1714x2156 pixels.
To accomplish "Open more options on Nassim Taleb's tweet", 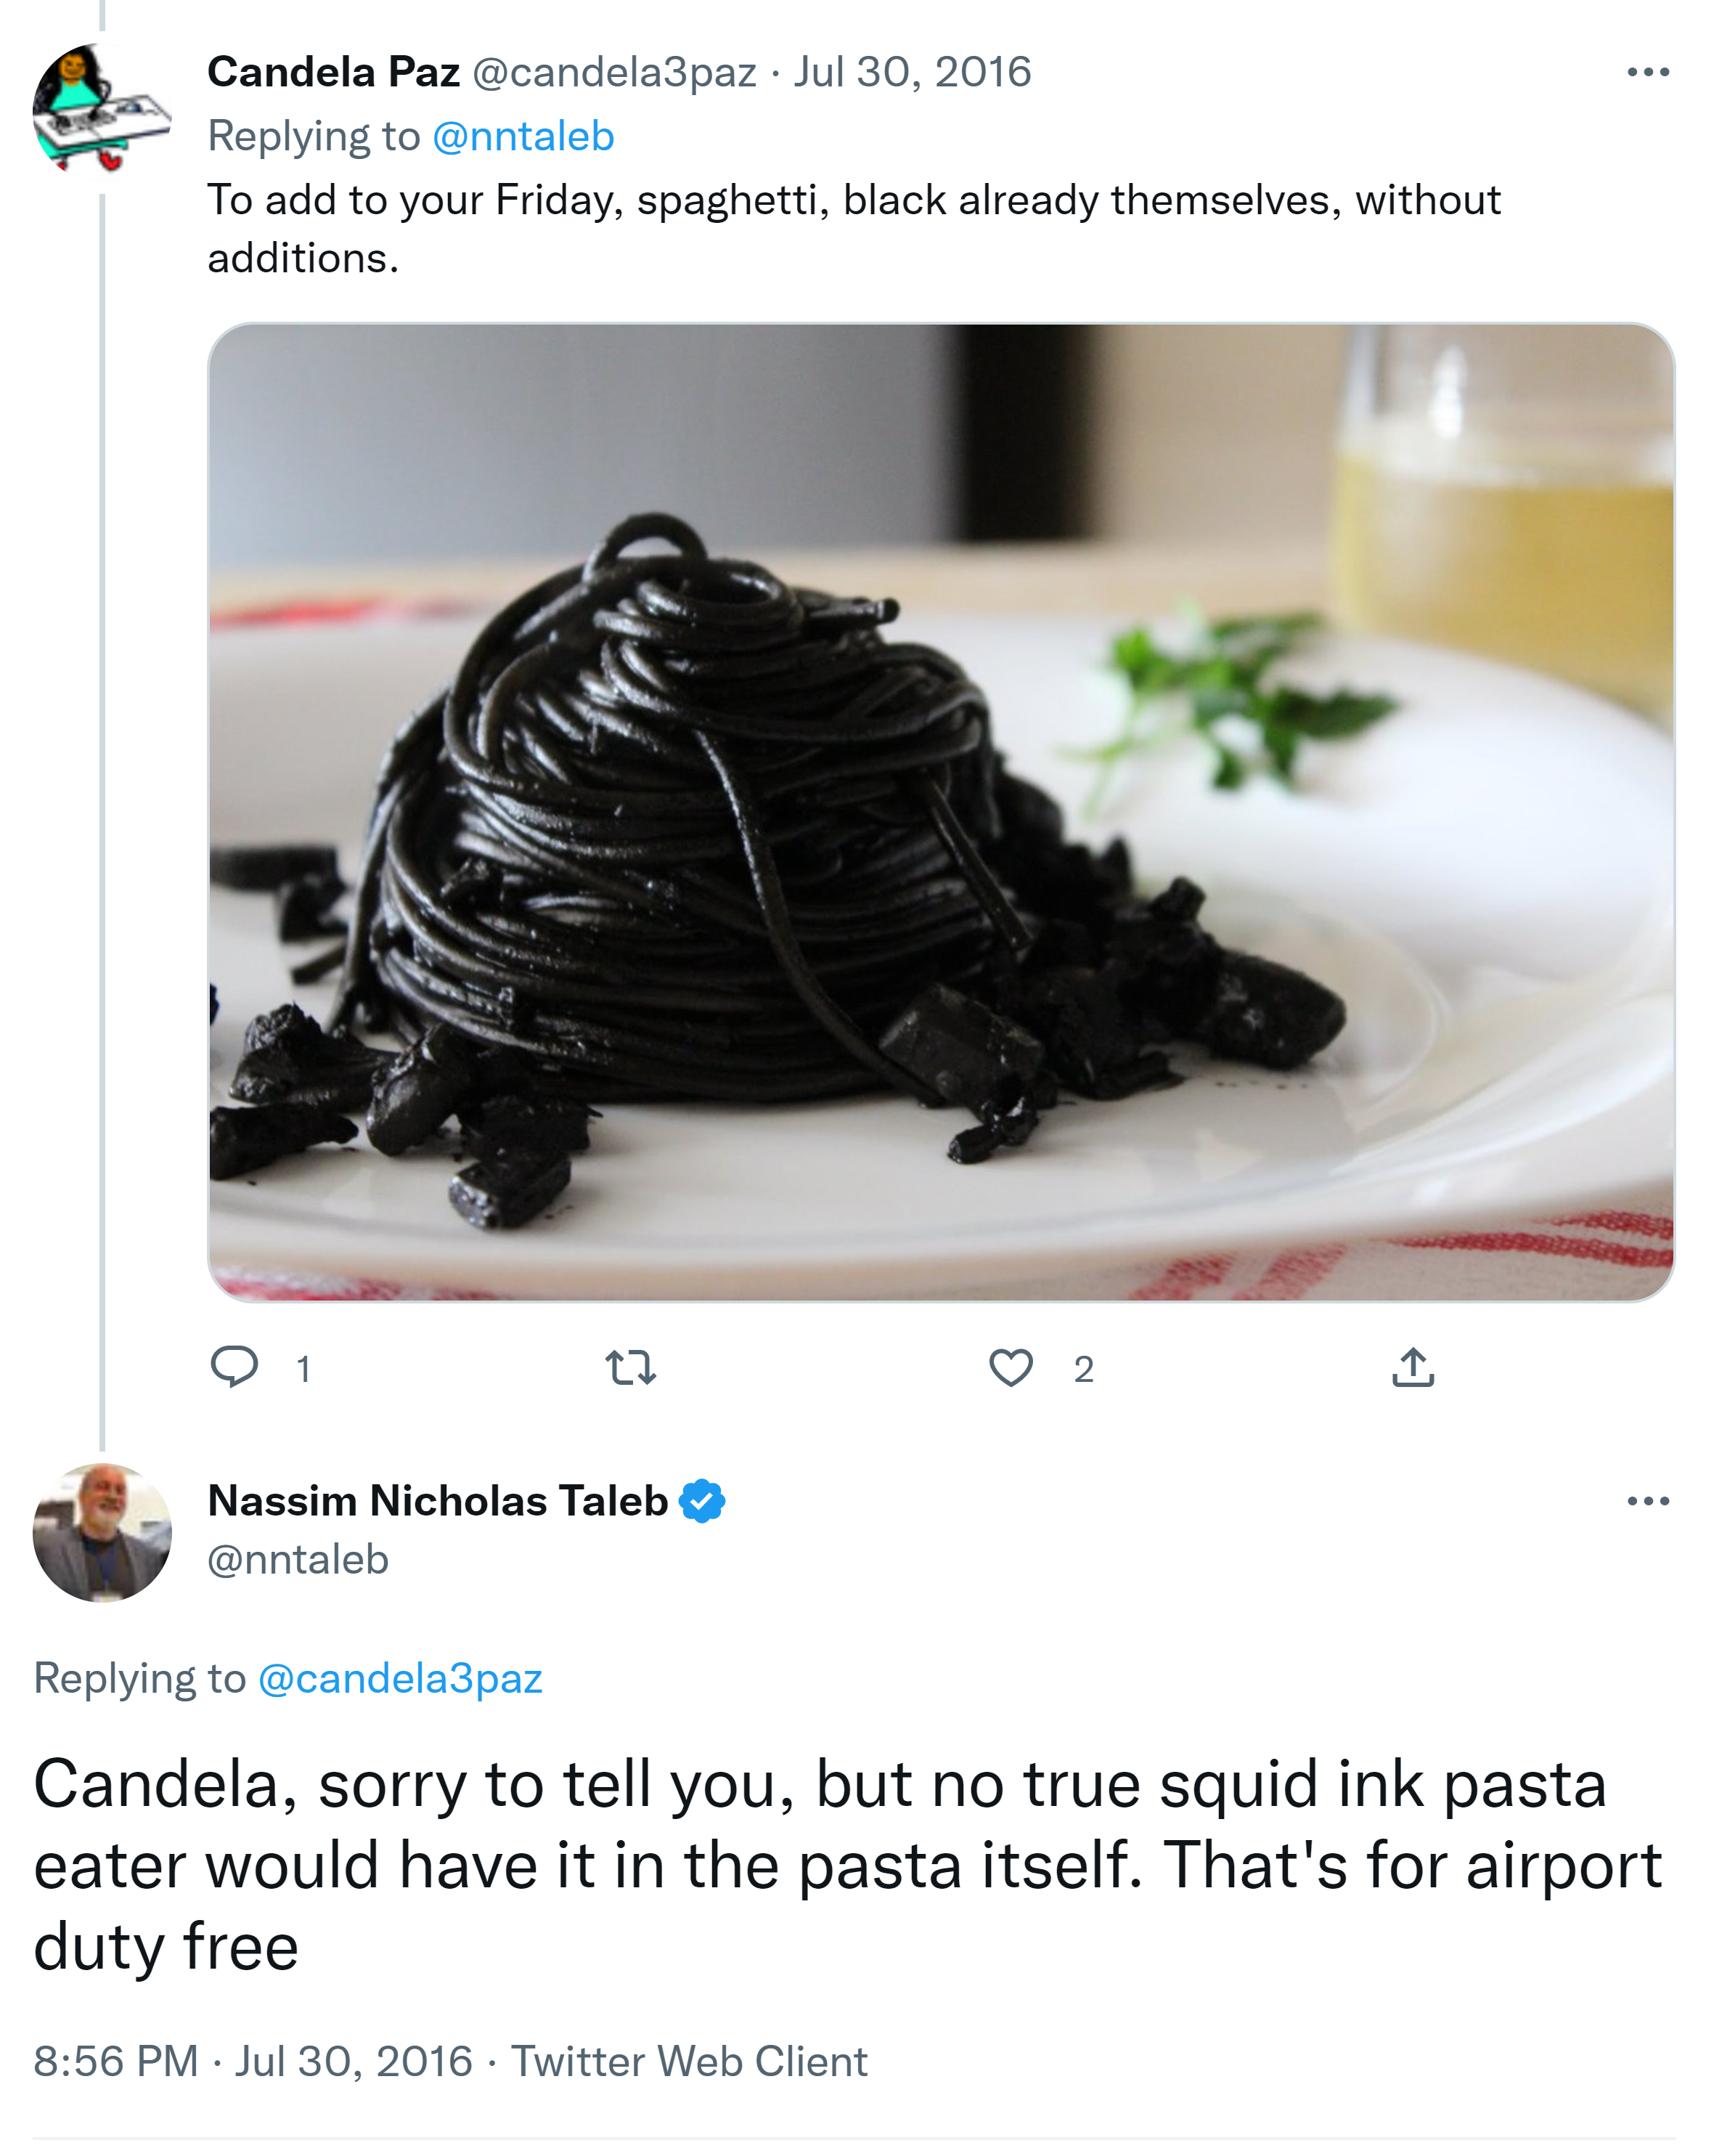I will click(1647, 1501).
